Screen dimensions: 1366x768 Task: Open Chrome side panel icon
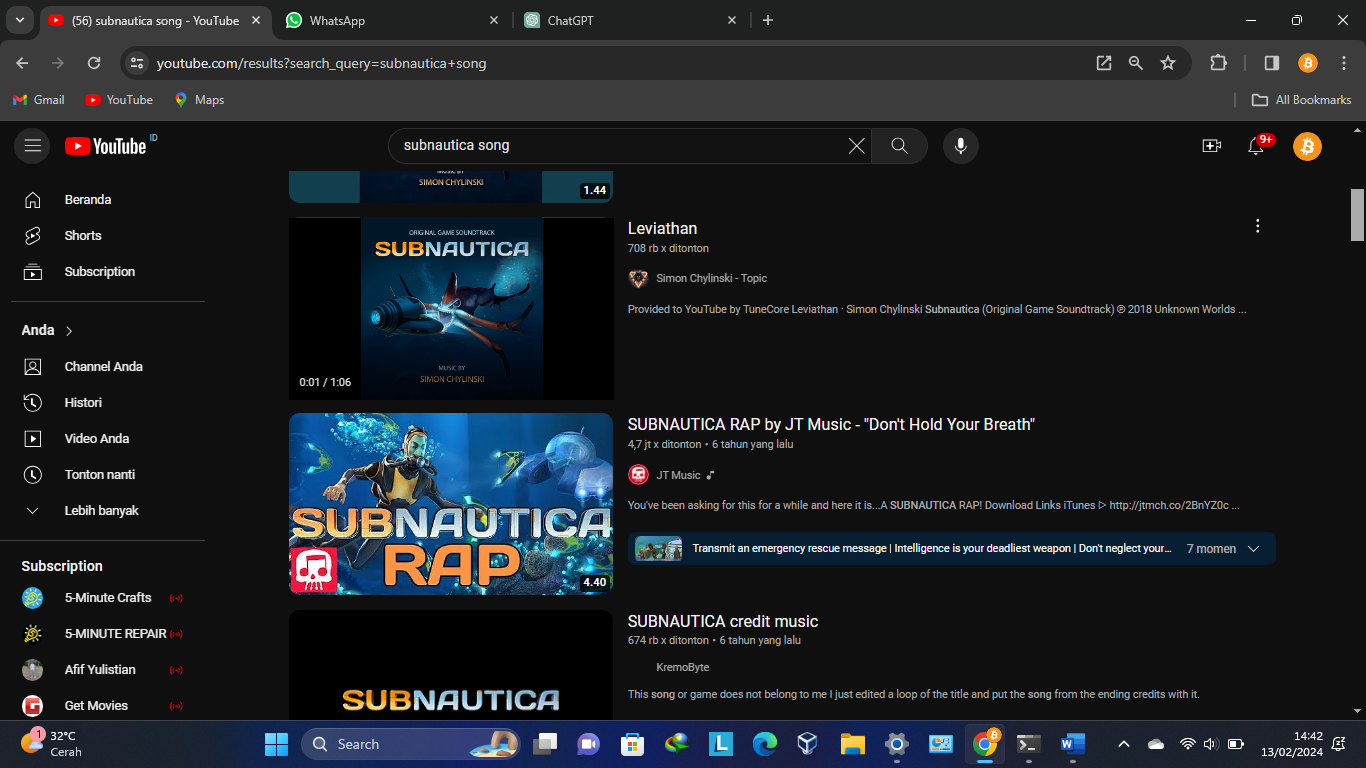pyautogui.click(x=1272, y=63)
